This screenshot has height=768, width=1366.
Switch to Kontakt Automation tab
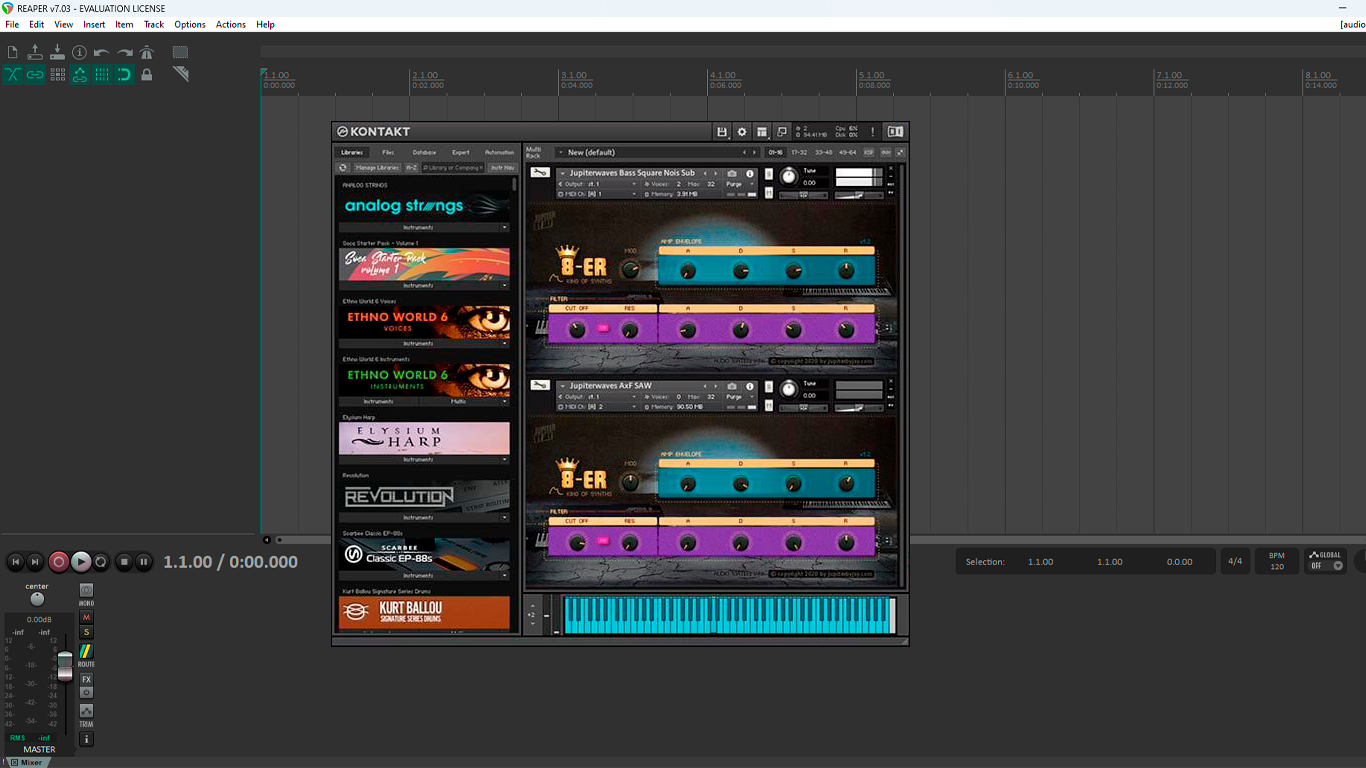pos(499,153)
